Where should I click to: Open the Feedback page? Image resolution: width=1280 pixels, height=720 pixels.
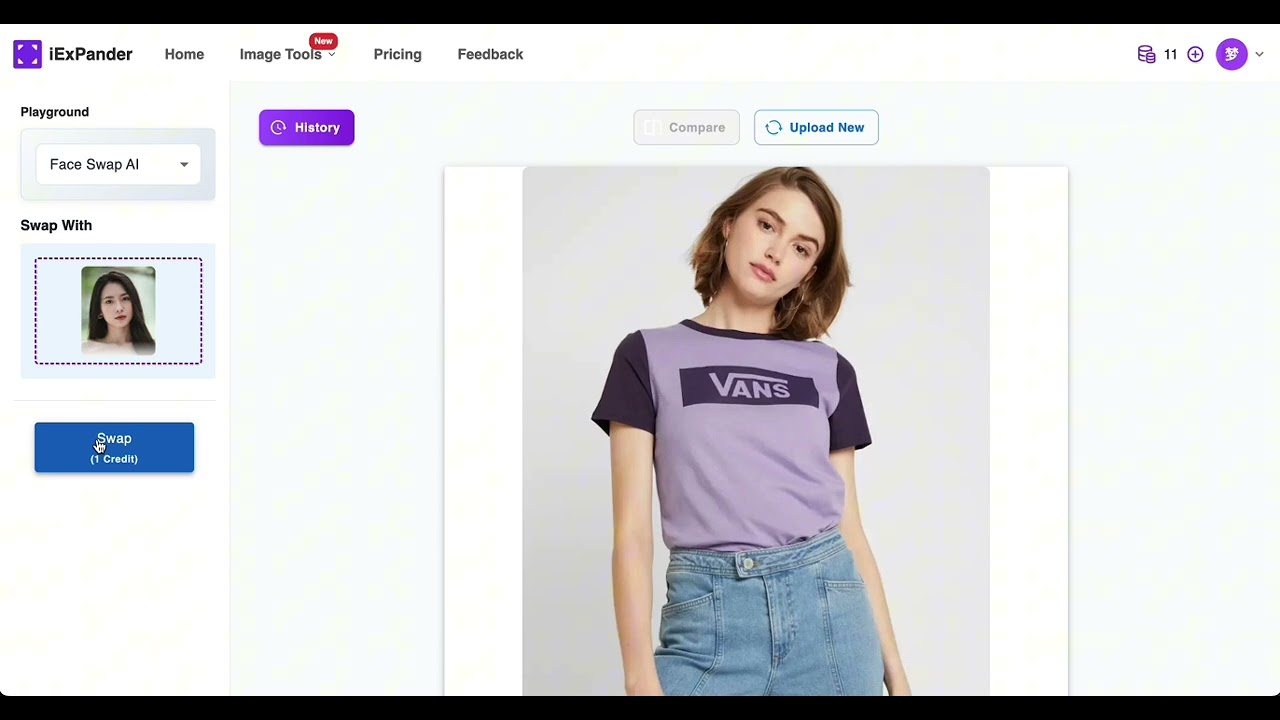490,54
